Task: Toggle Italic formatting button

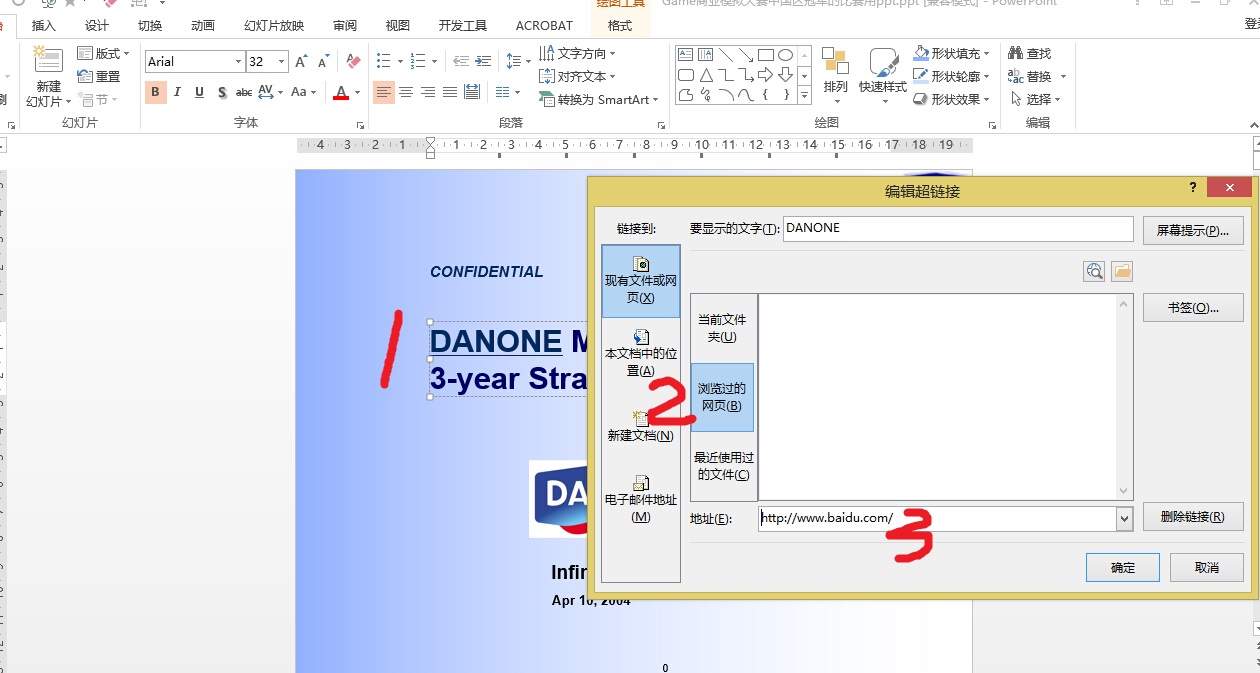Action: [177, 92]
